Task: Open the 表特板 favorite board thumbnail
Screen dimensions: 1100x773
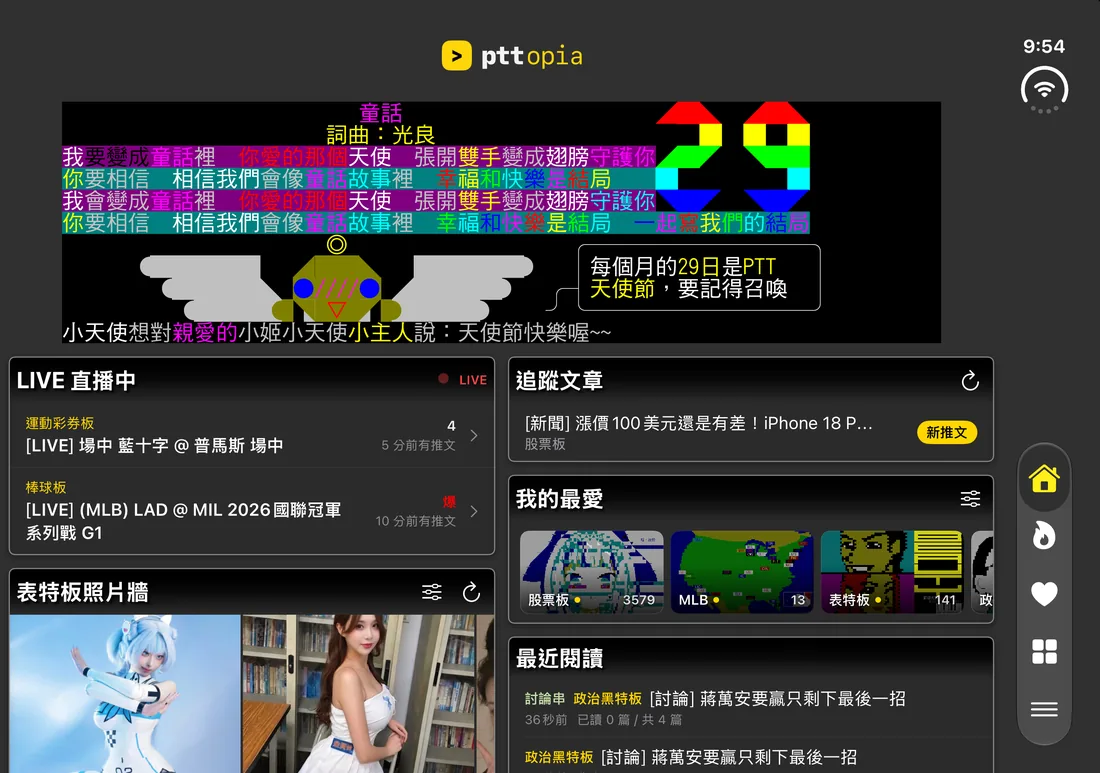Action: [x=892, y=572]
